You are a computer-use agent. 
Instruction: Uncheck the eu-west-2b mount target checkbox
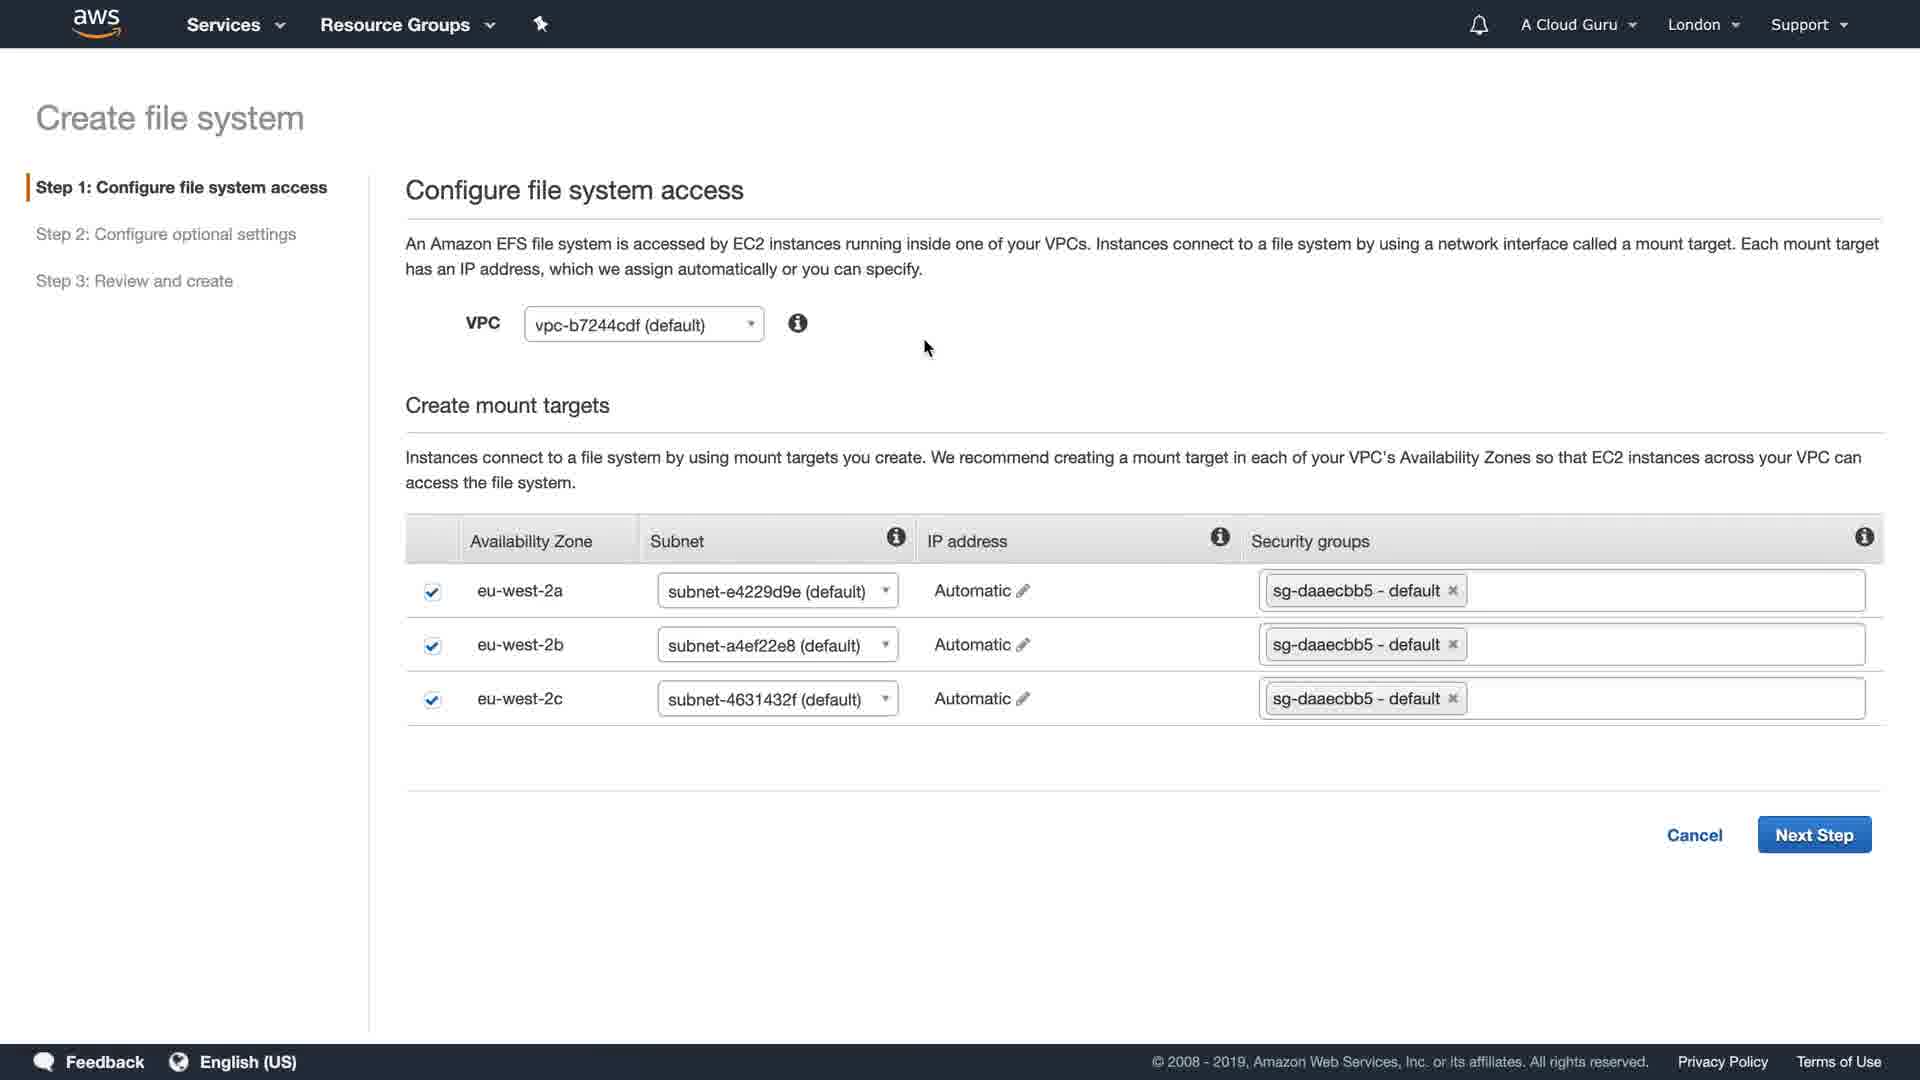[x=432, y=646]
